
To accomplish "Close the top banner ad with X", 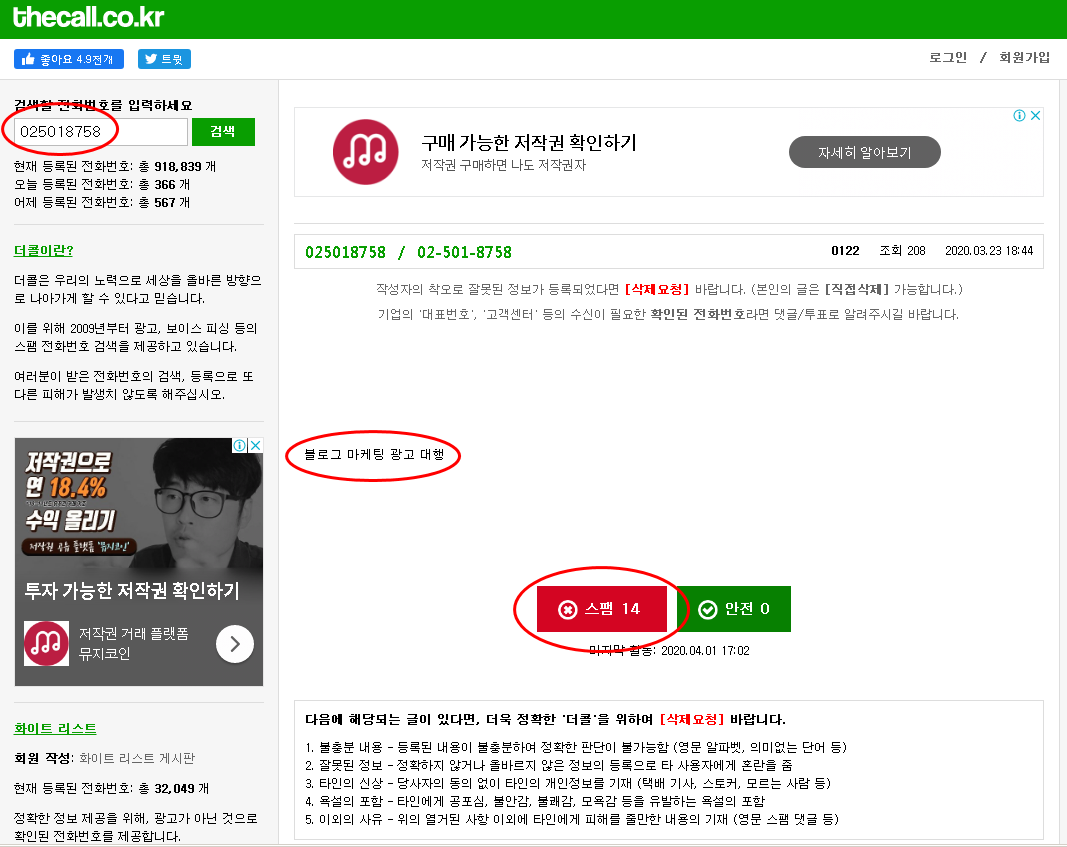I will pos(1035,116).
